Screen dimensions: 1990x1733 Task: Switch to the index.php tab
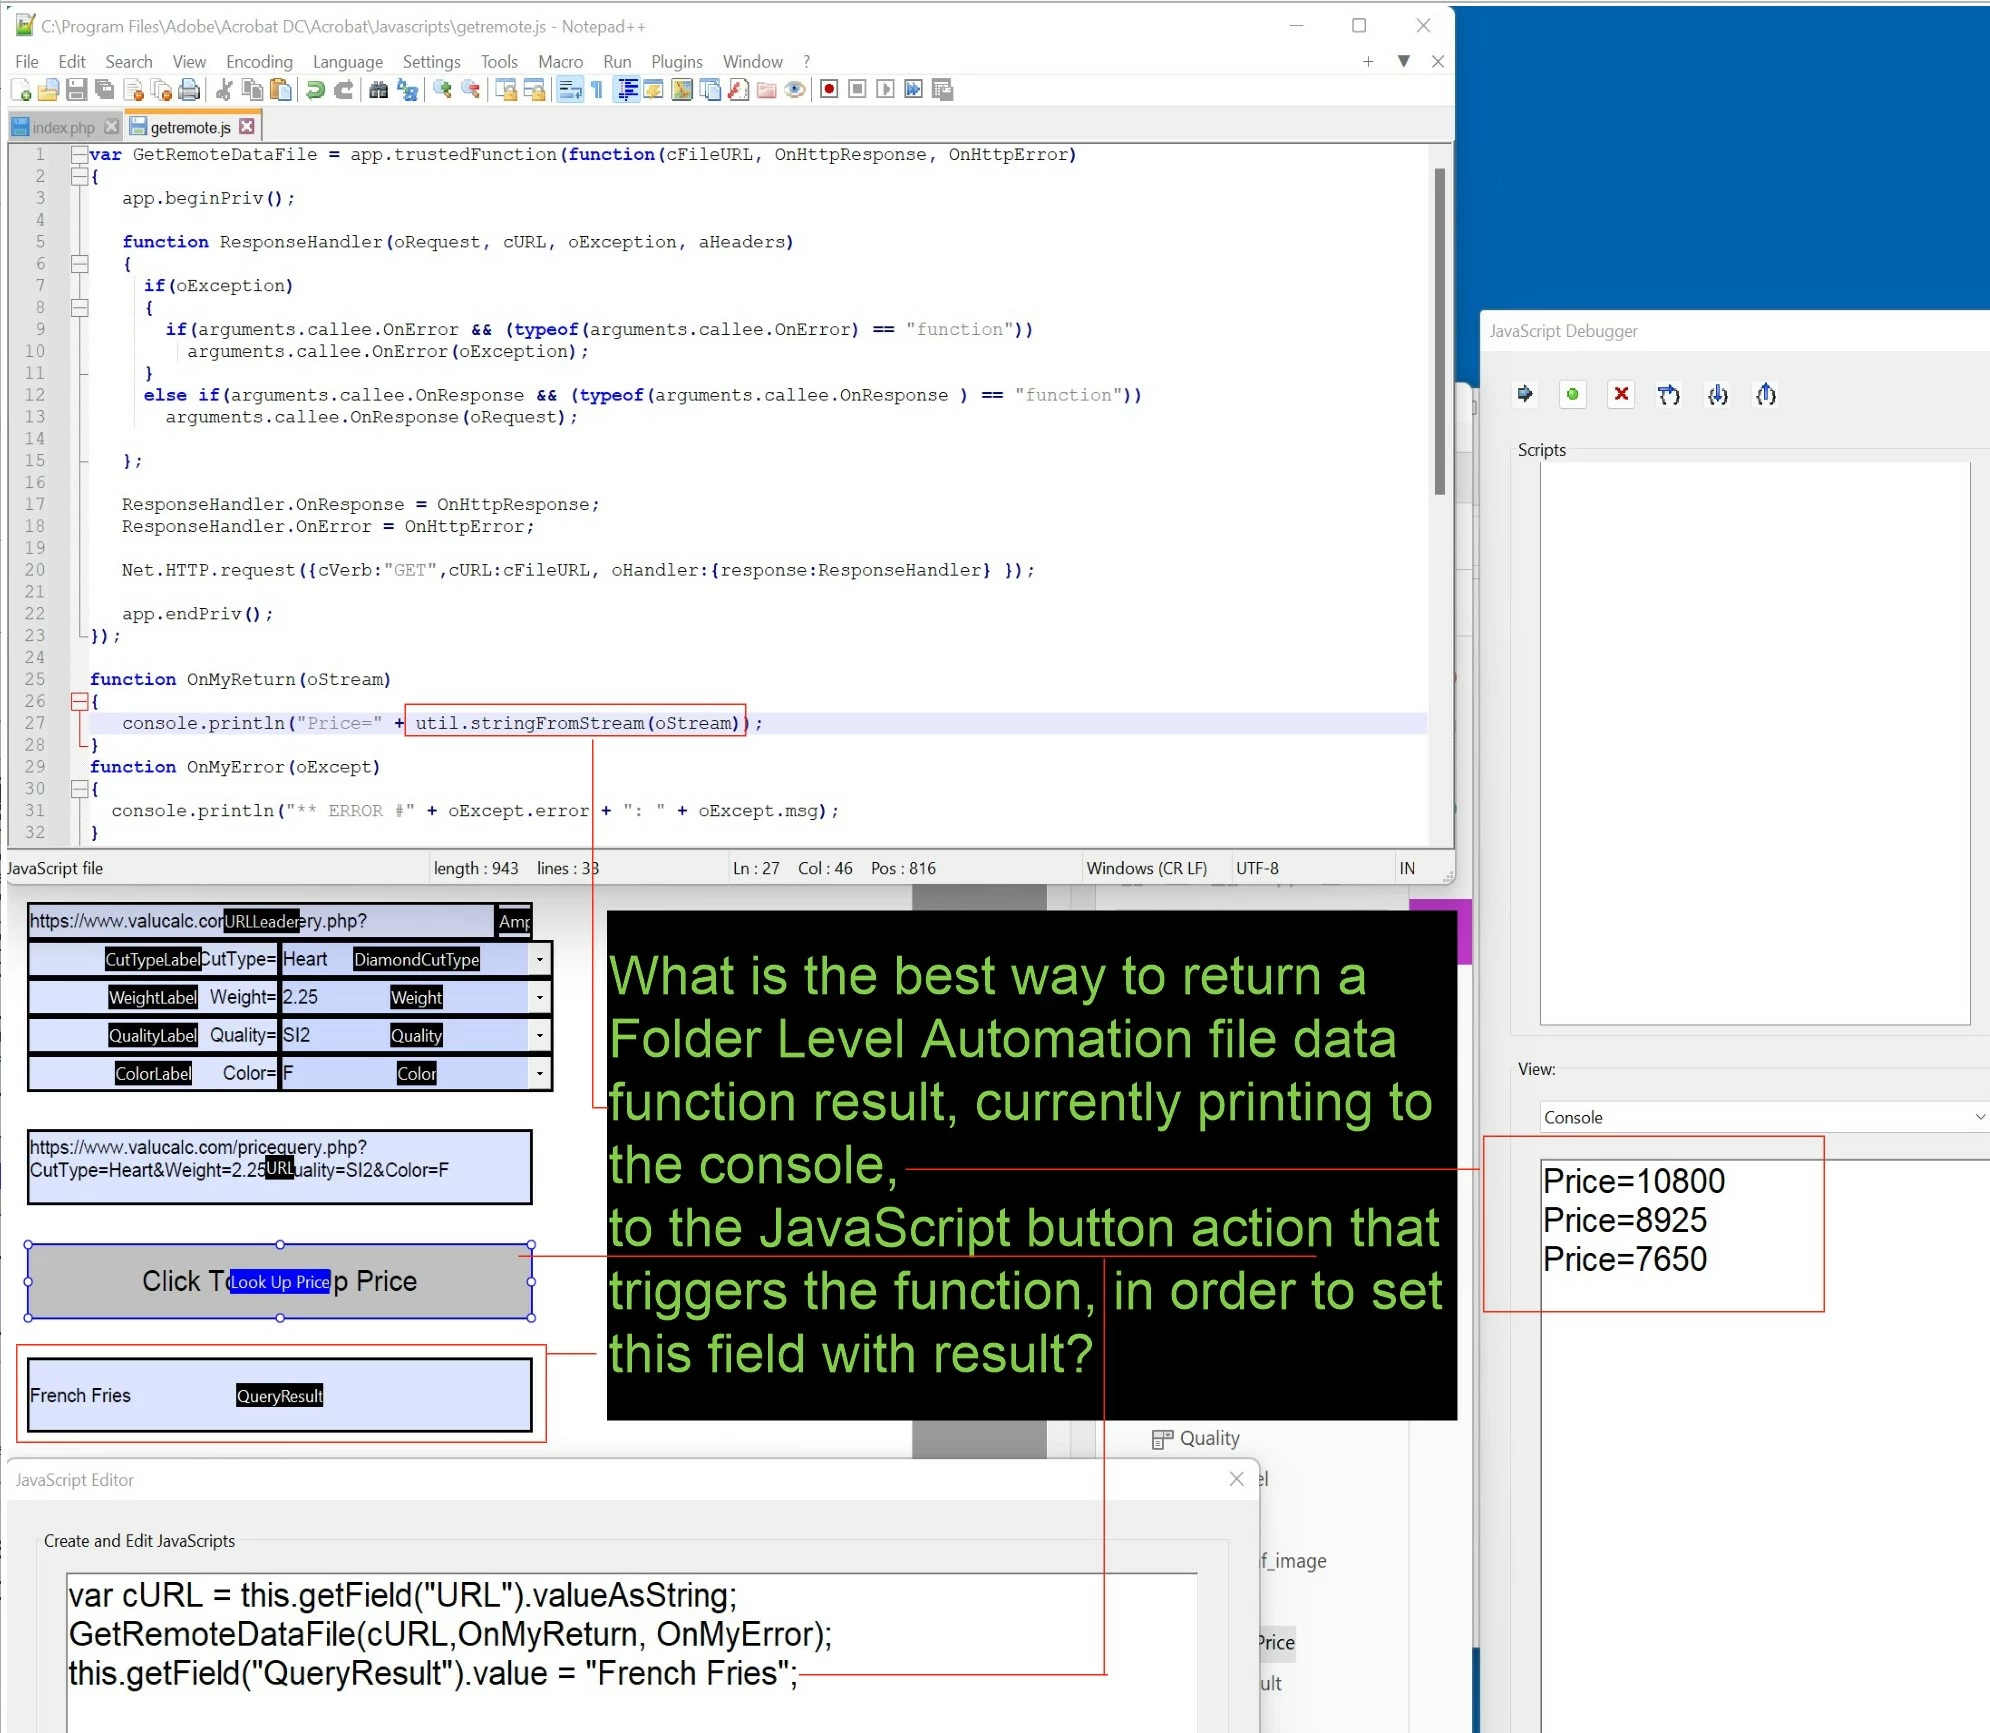pyautogui.click(x=62, y=127)
